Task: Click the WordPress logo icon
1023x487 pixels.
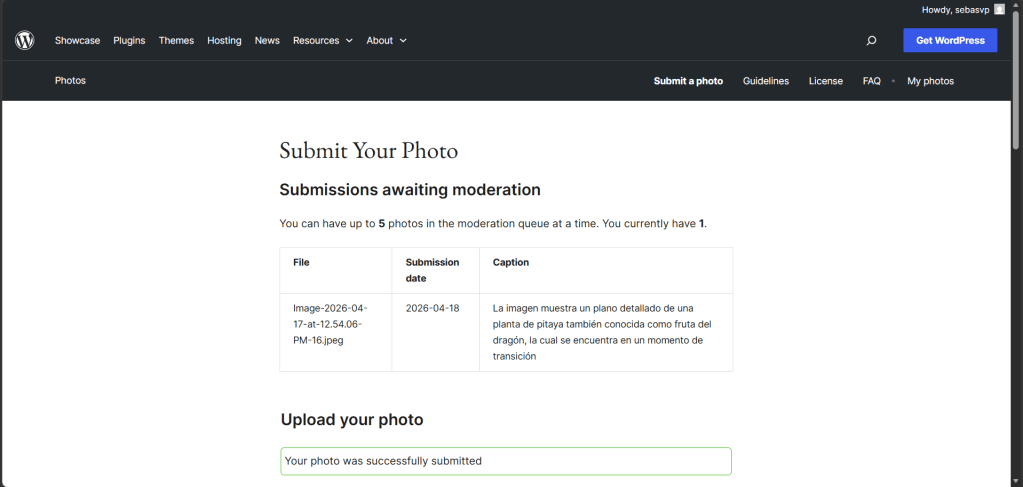Action: tap(25, 41)
